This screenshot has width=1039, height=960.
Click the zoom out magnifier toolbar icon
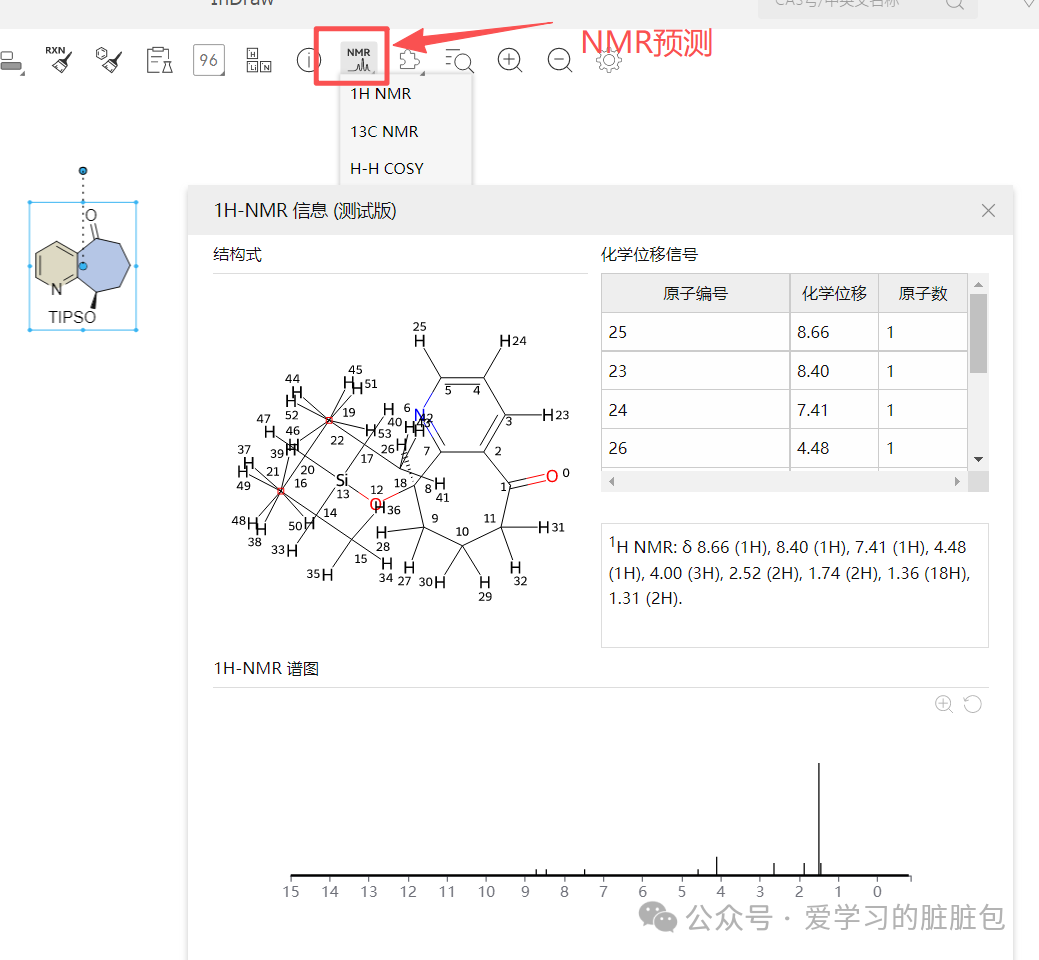click(560, 60)
